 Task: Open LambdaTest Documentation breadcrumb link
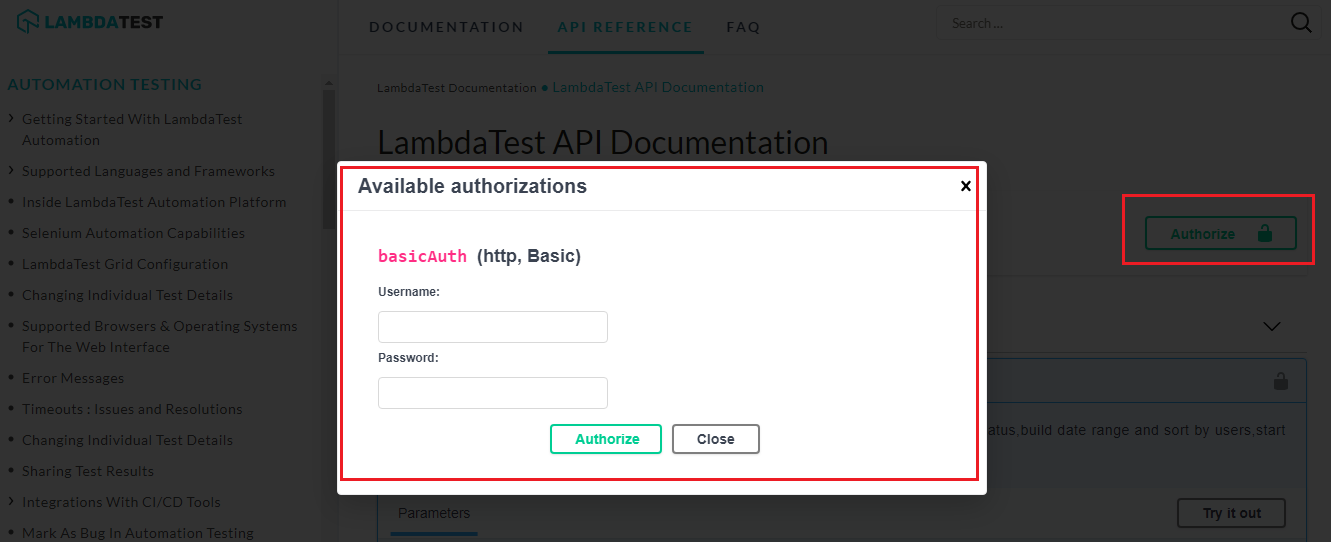pos(457,88)
